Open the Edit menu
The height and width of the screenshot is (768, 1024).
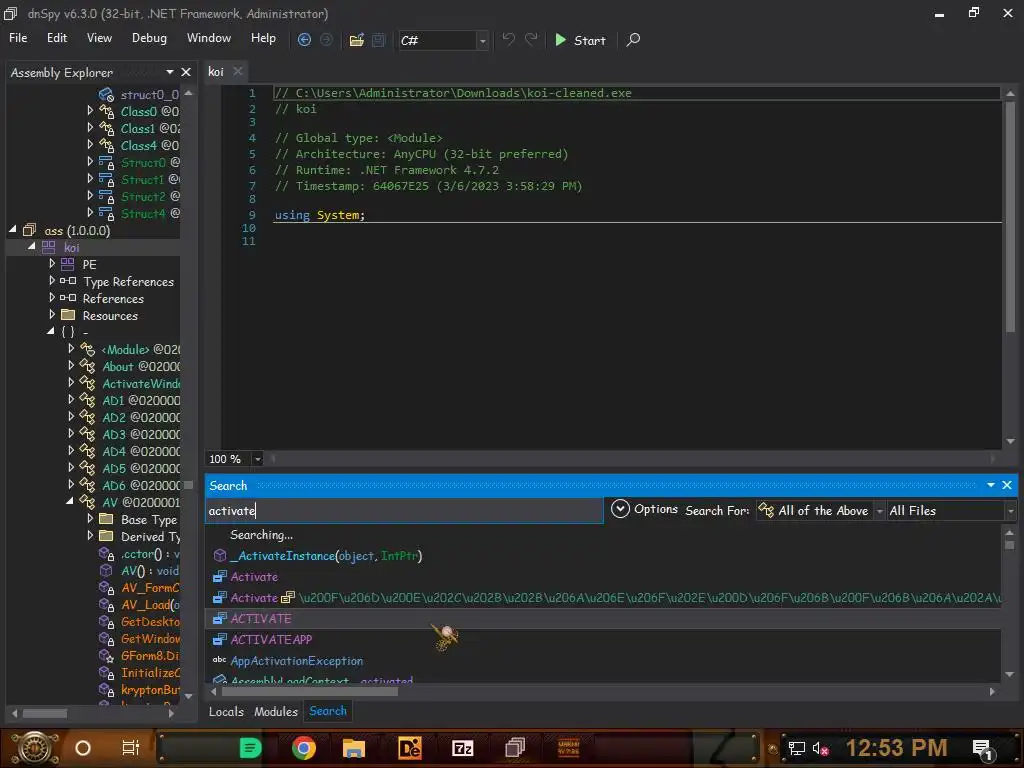point(57,38)
